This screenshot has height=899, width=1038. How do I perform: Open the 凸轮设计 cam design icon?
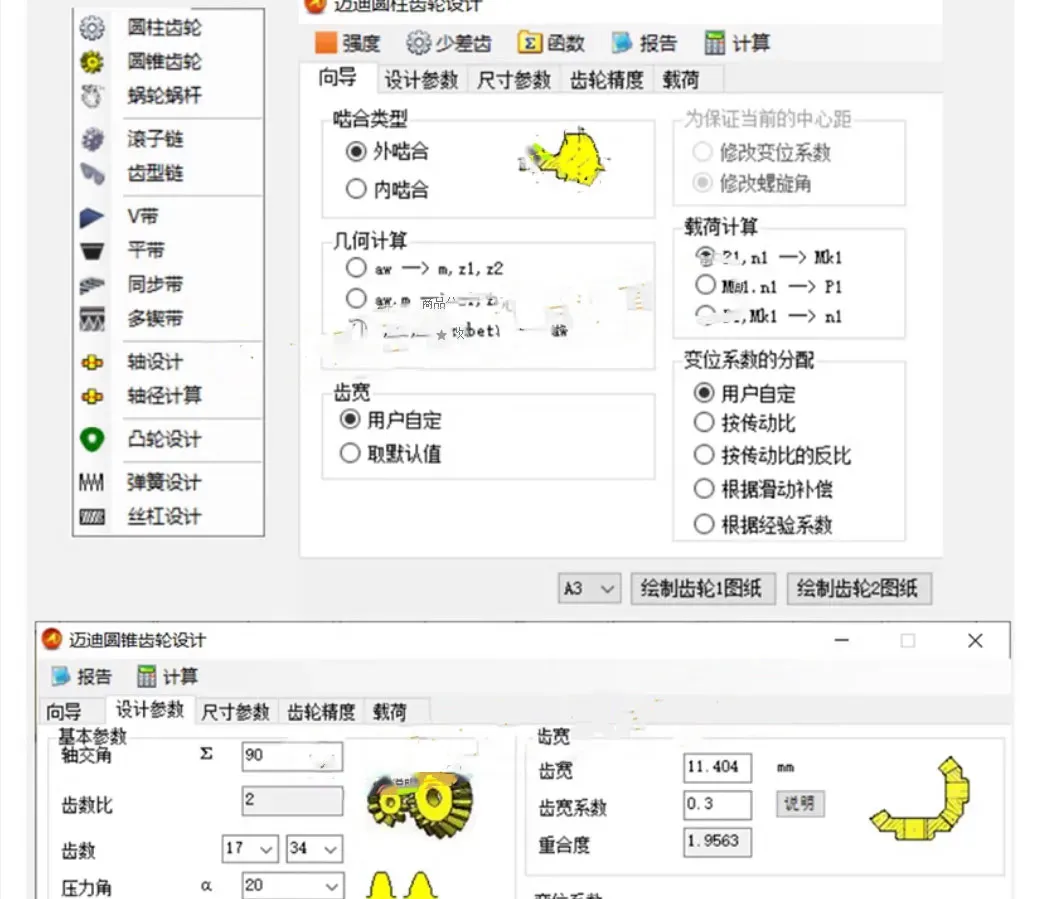[92, 440]
